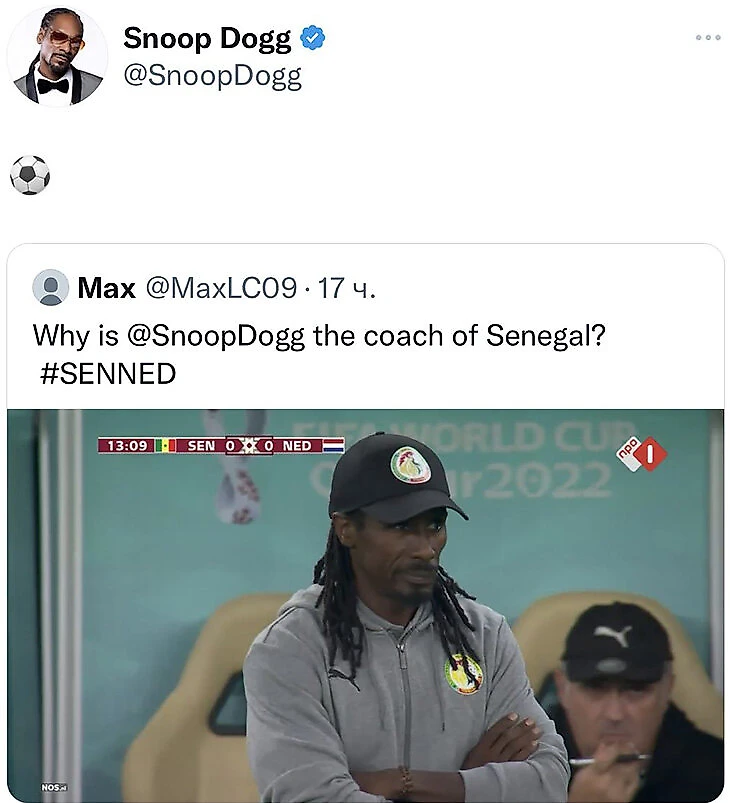
Task: Click the NPO 1 channel logo
Action: tap(641, 453)
